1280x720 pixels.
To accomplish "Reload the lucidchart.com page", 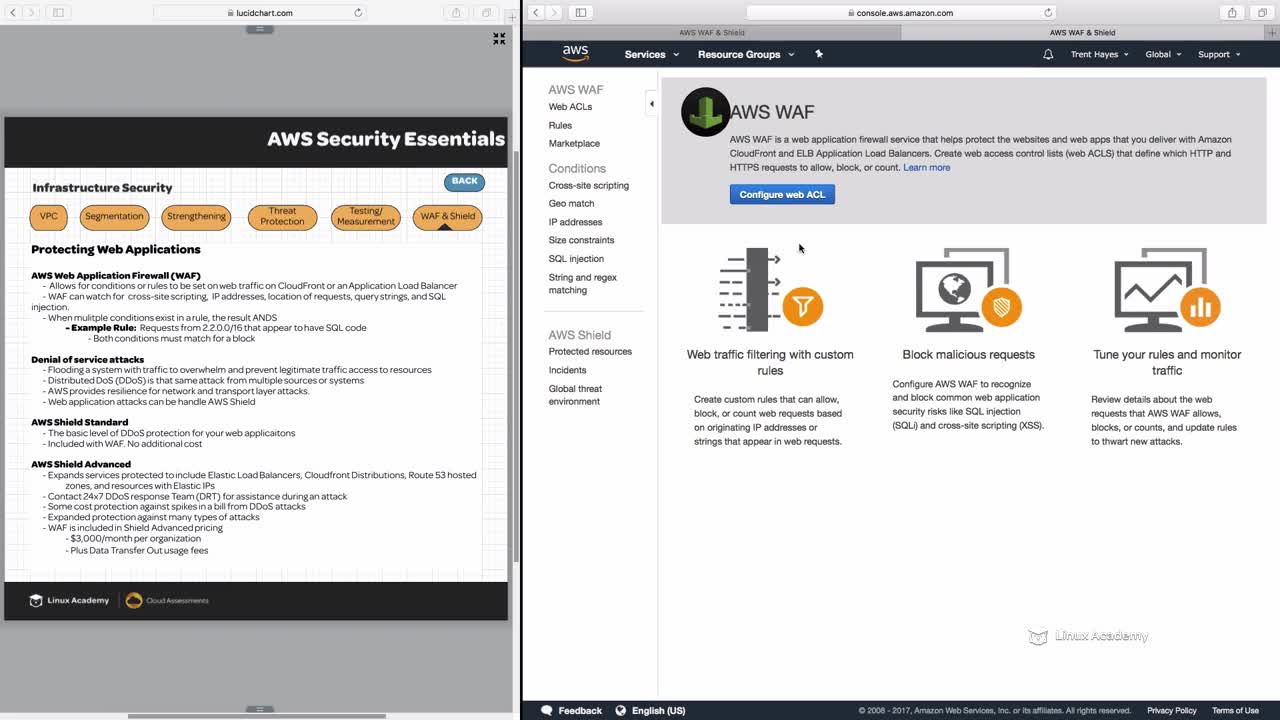I will point(358,13).
